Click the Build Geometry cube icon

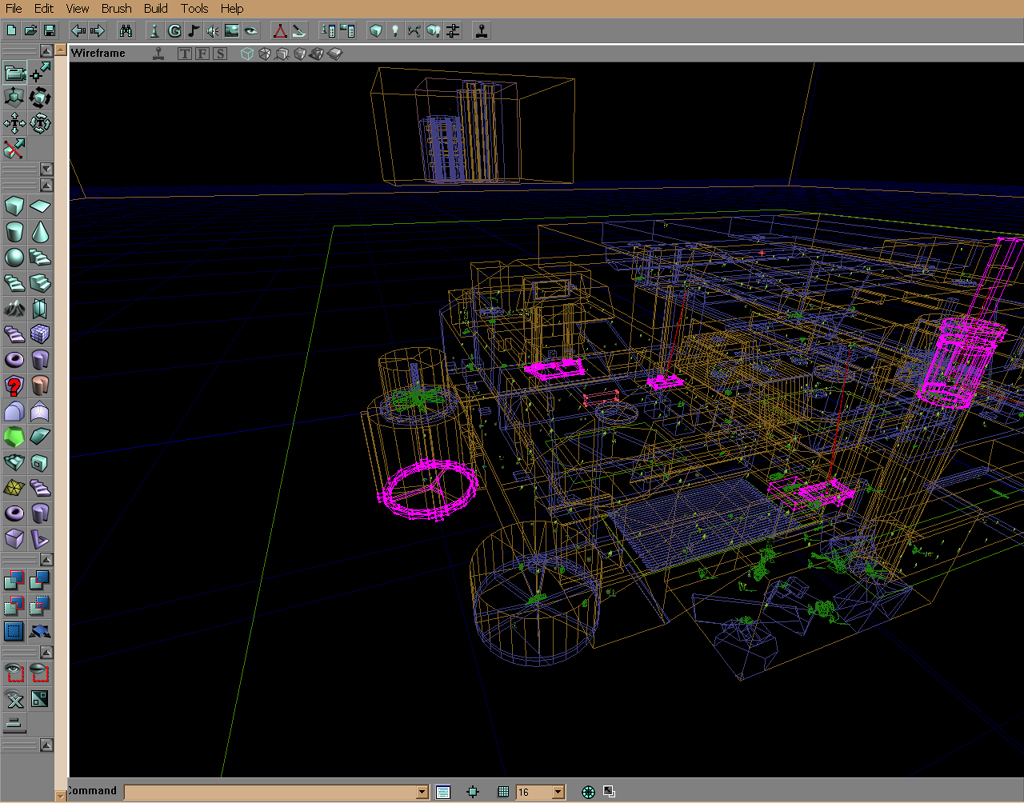click(x=375, y=31)
